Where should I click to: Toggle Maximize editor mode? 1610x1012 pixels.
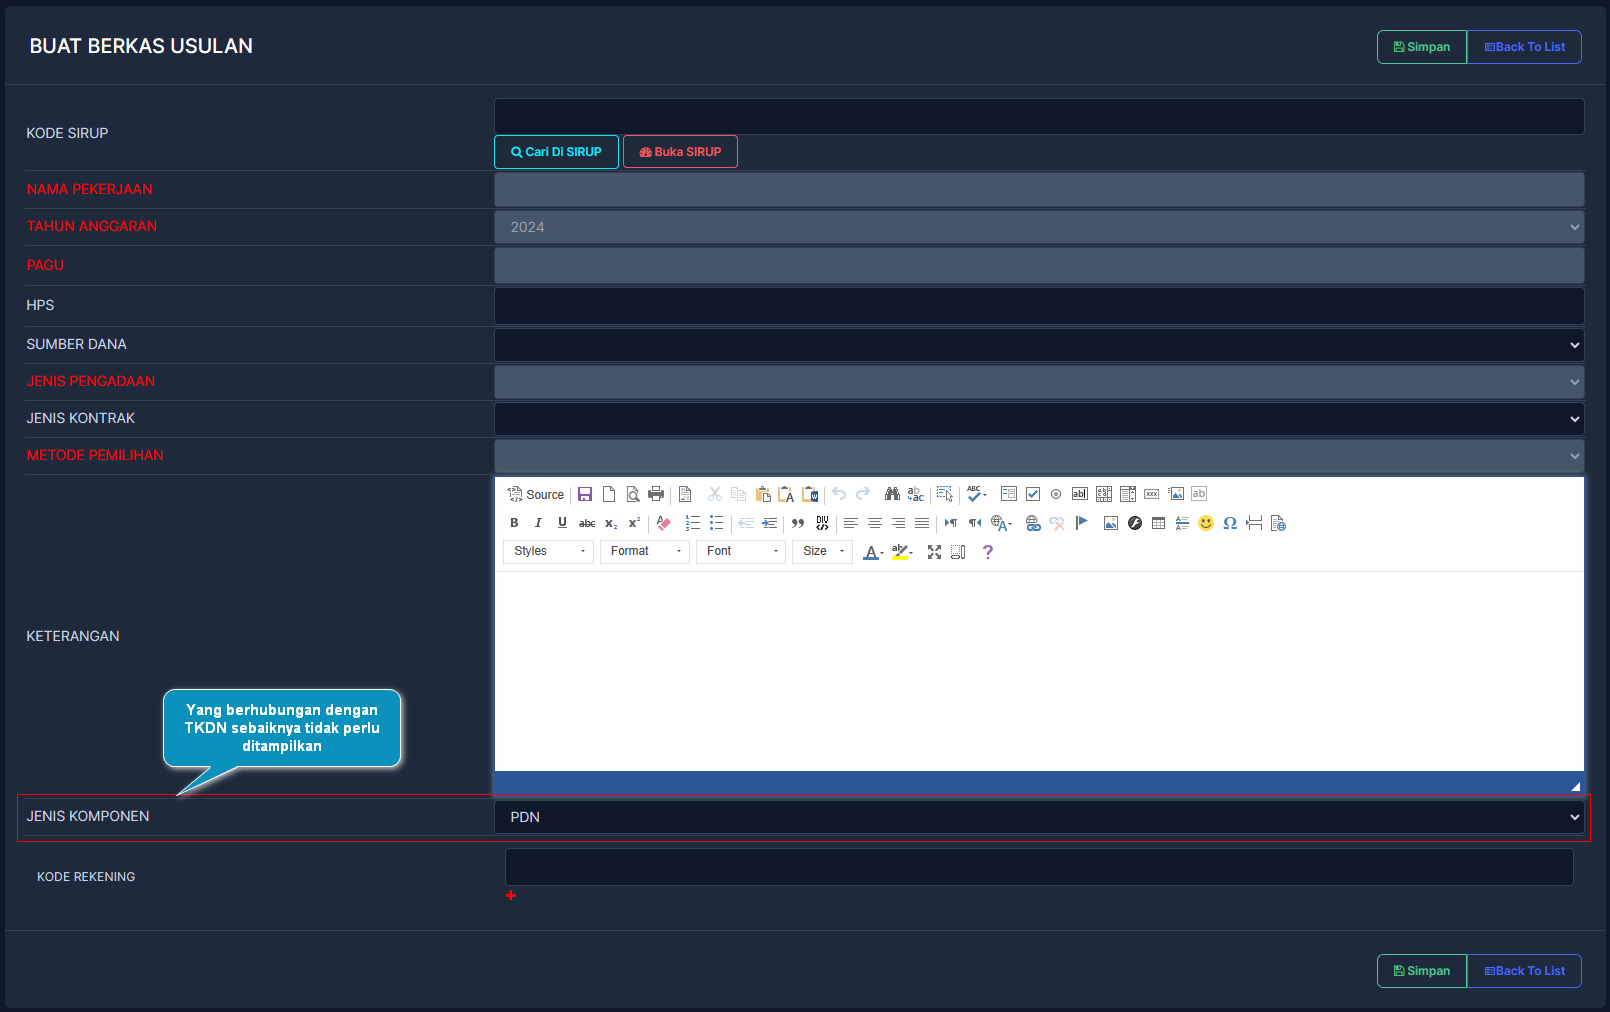tap(934, 552)
